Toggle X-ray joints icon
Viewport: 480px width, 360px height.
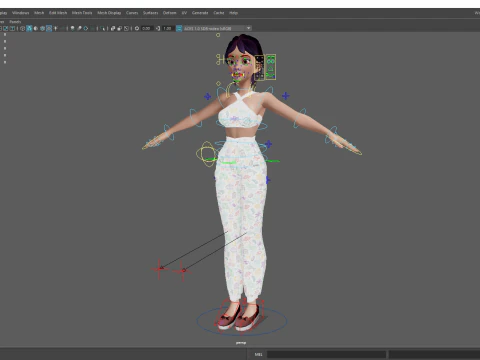(126, 28)
